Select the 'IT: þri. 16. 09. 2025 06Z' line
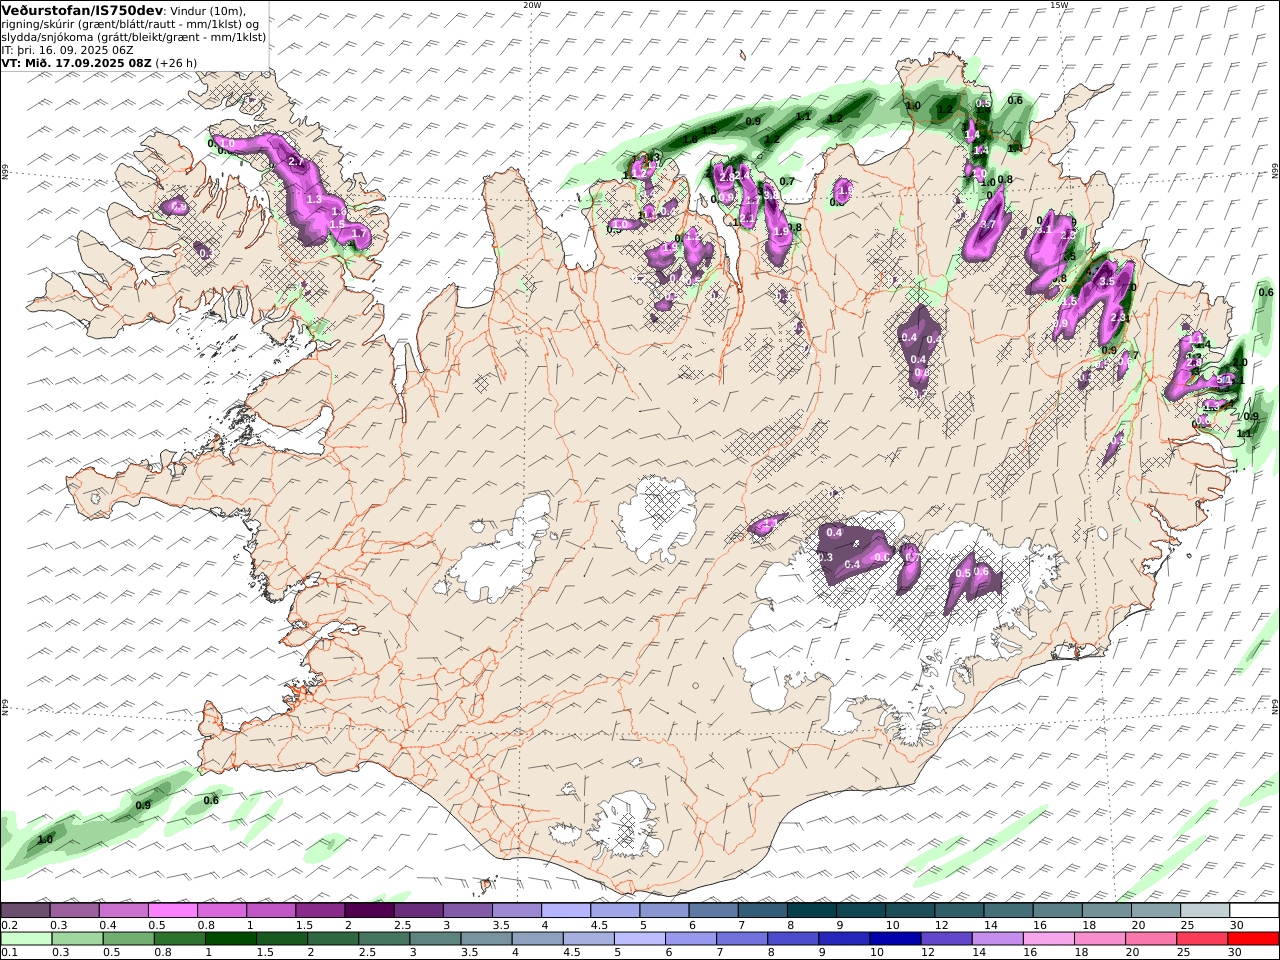Screen dimensions: 1280x960 click(x=66, y=49)
